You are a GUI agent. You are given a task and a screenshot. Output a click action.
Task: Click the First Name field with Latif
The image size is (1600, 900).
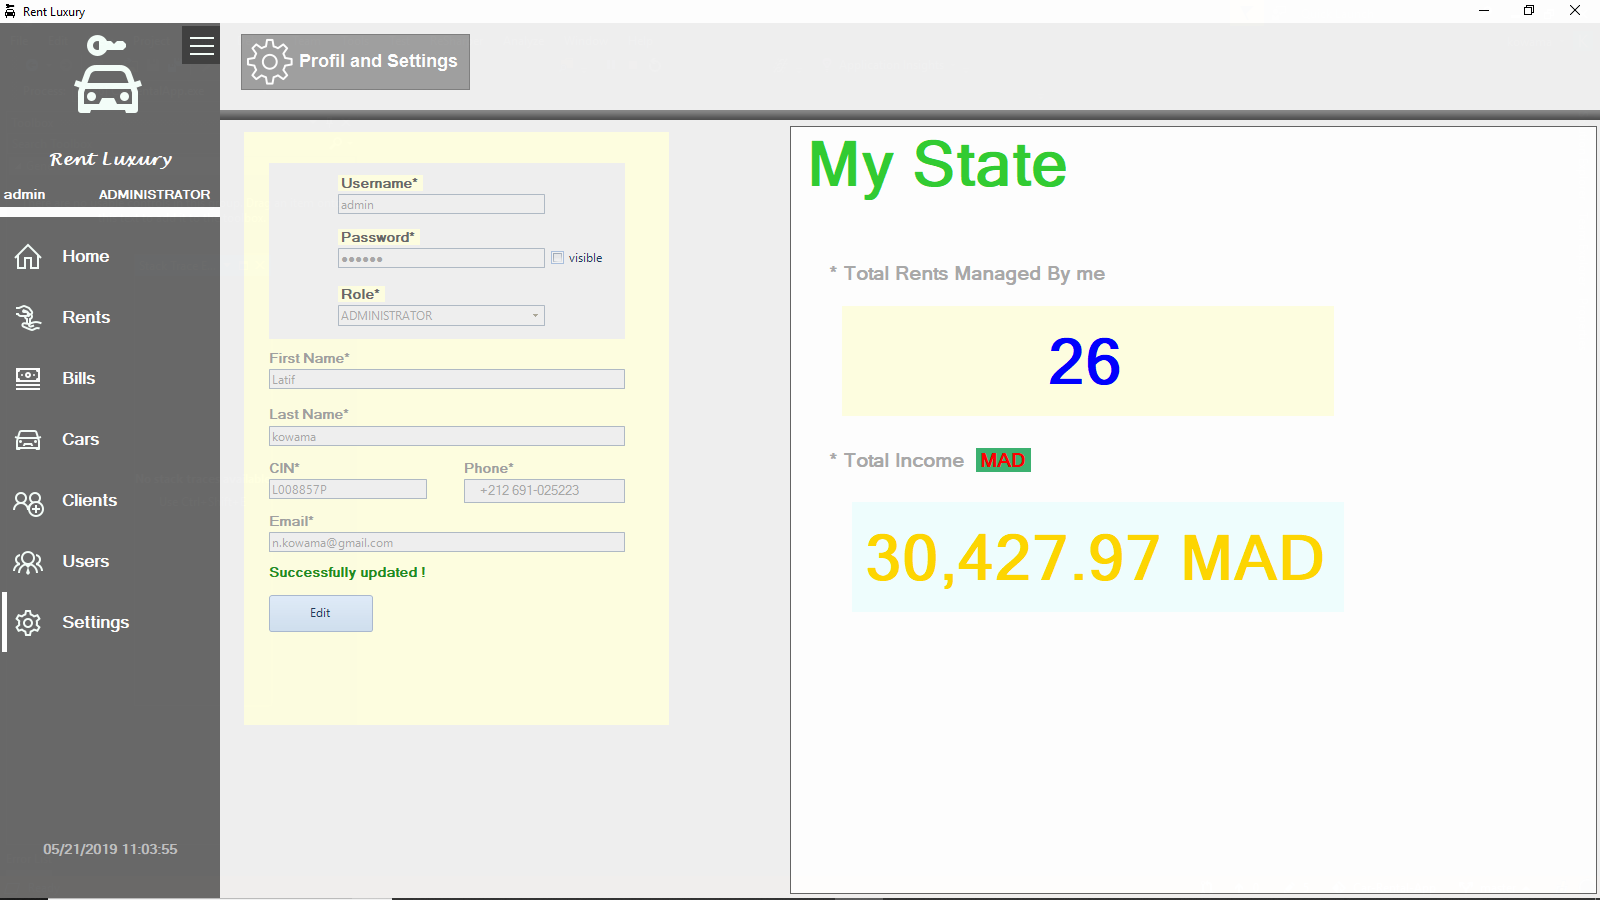click(x=447, y=380)
